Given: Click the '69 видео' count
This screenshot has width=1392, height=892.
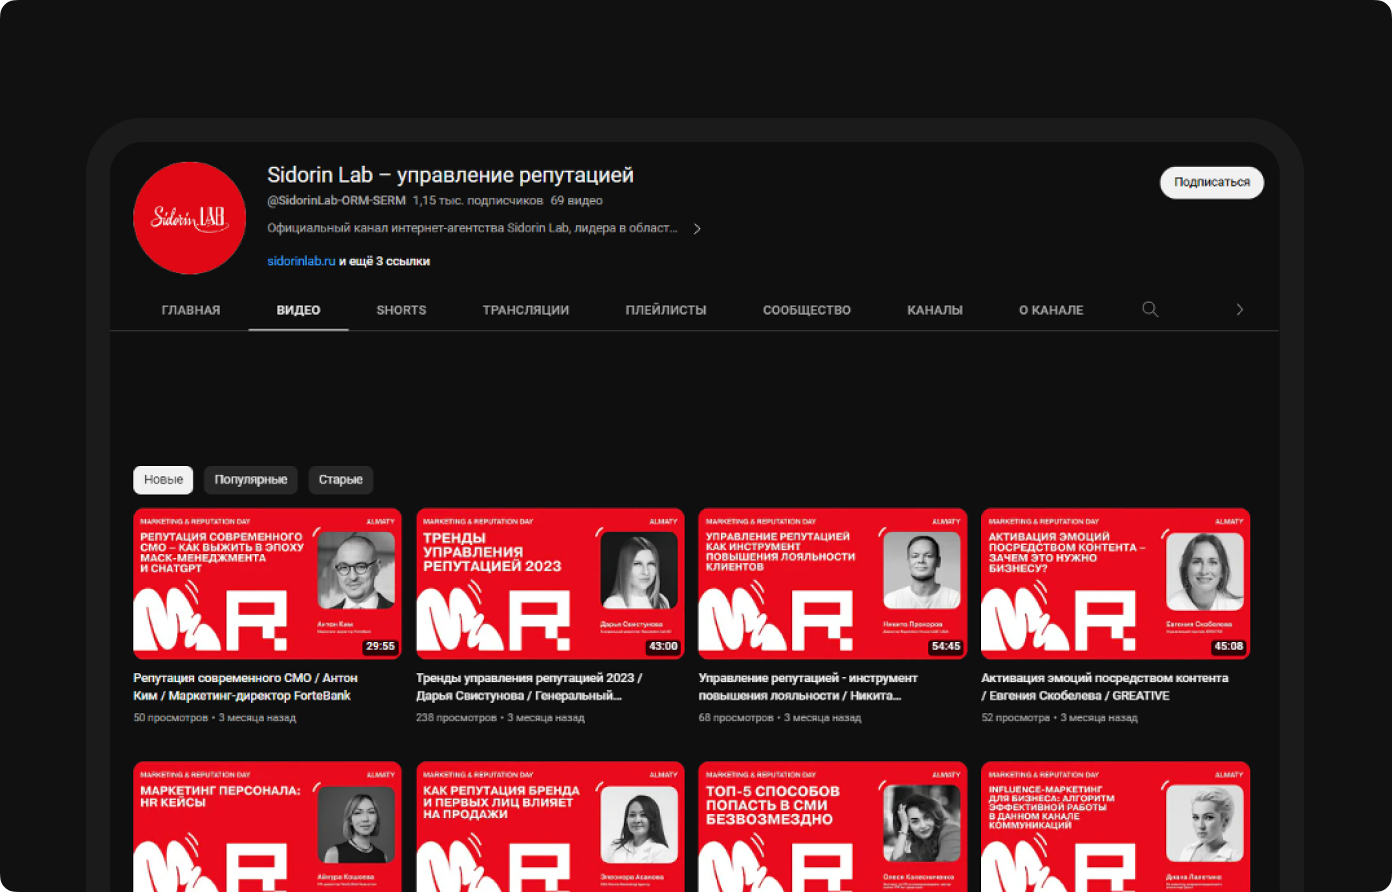Looking at the screenshot, I should pos(577,201).
